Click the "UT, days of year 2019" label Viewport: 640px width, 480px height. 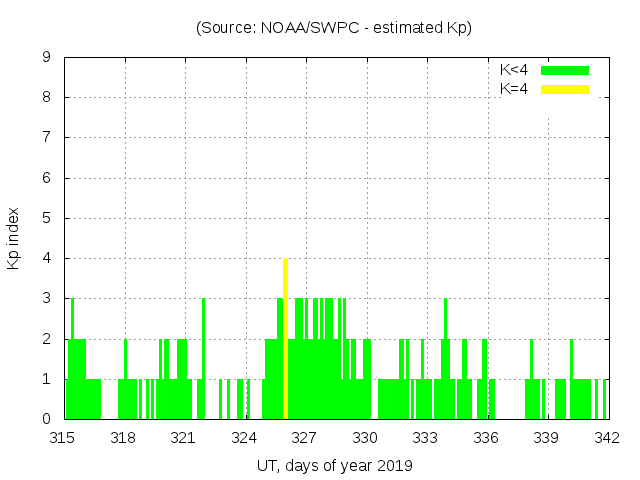334,465
